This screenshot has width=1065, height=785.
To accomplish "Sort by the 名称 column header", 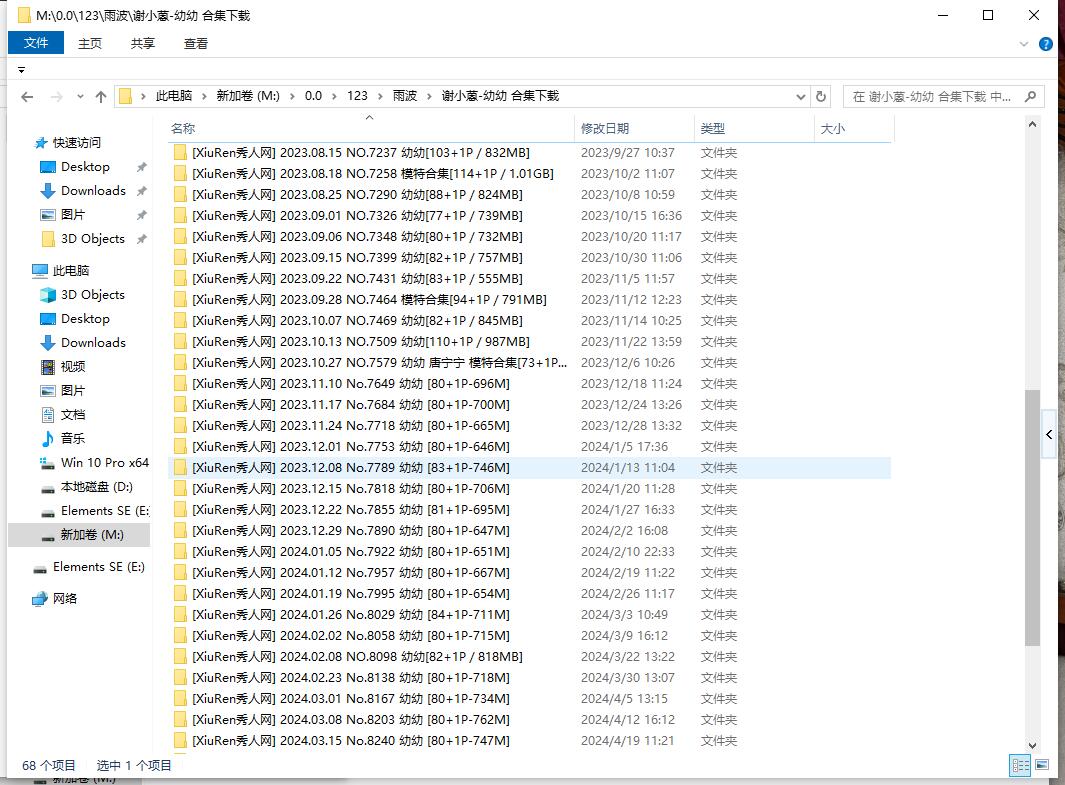I will (370, 128).
